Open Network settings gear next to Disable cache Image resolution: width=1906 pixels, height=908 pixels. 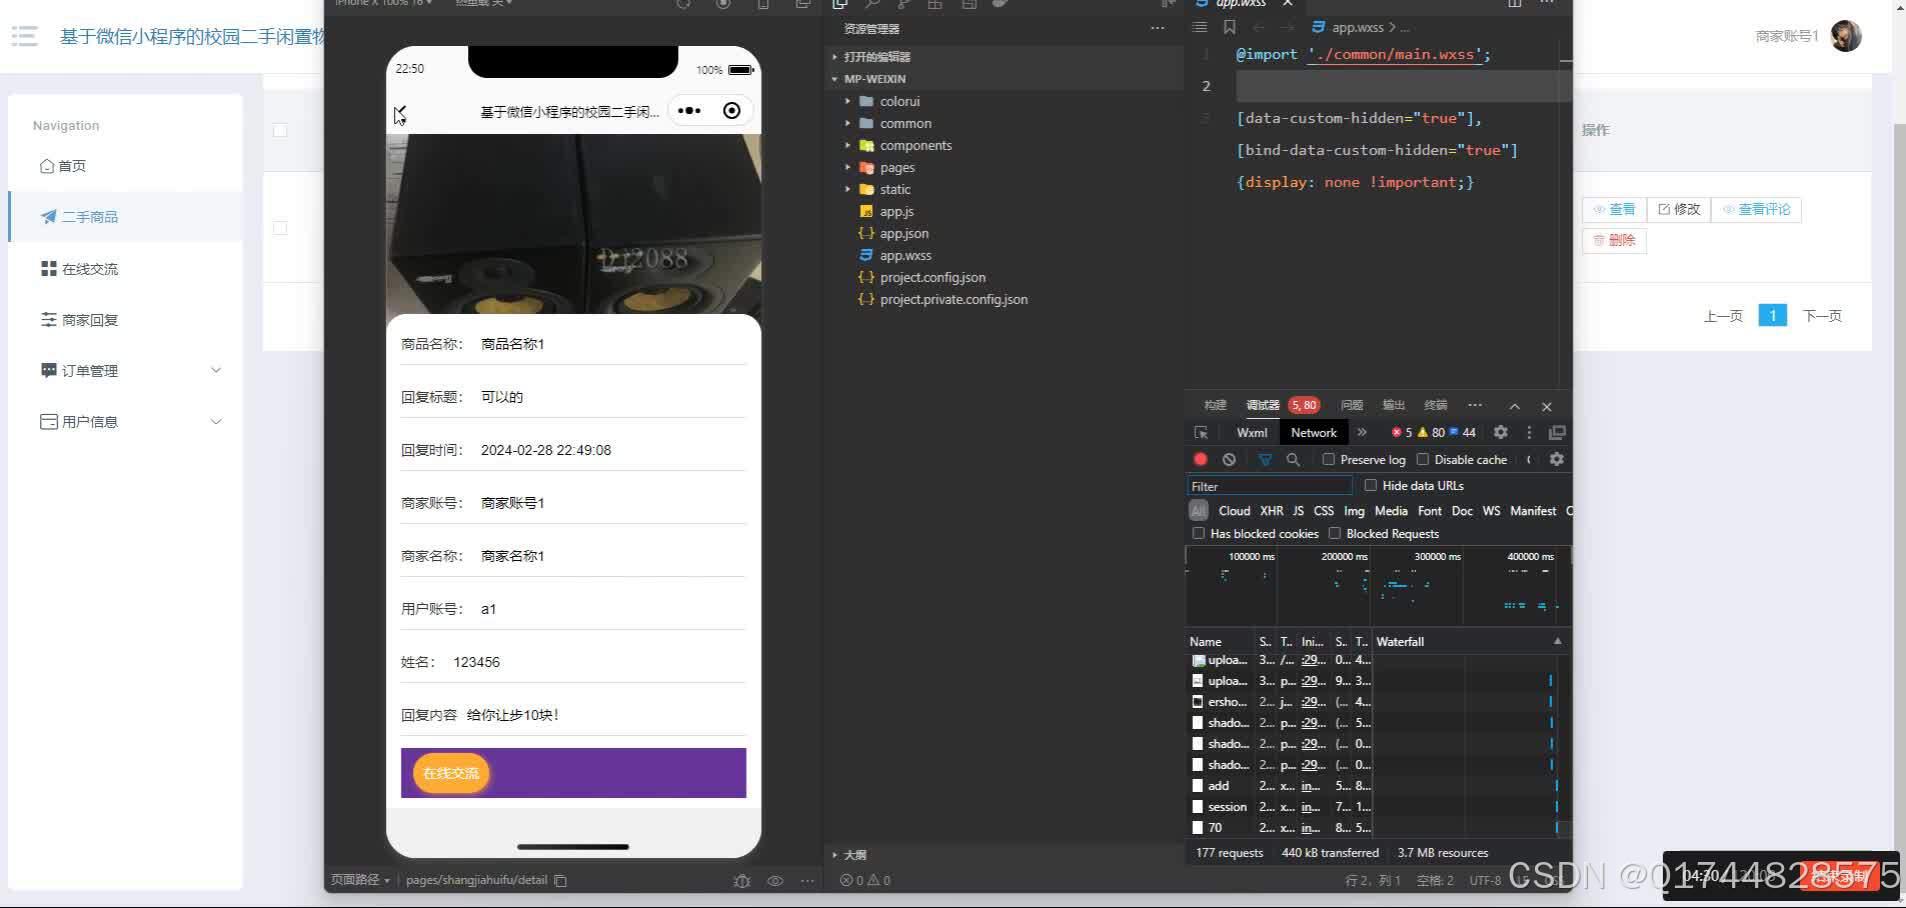pos(1557,459)
